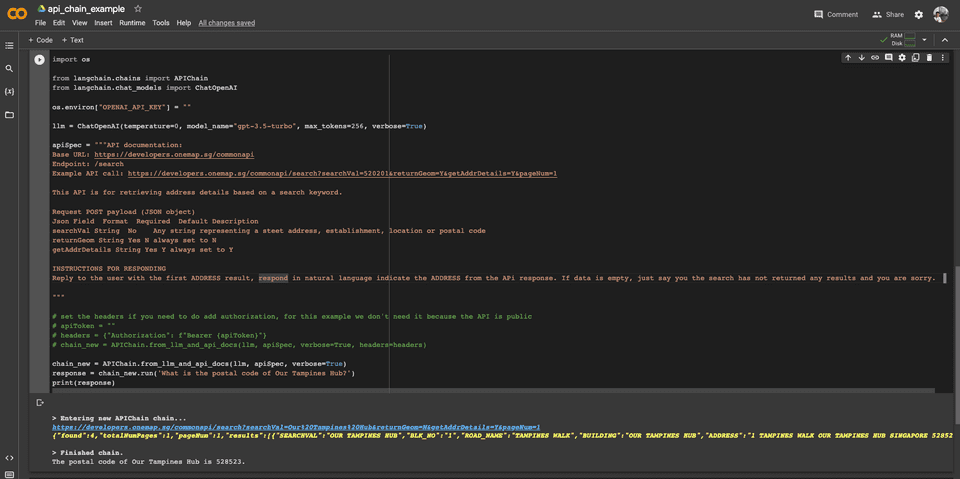Clear the cell output
960x479 pixels.
click(40, 403)
